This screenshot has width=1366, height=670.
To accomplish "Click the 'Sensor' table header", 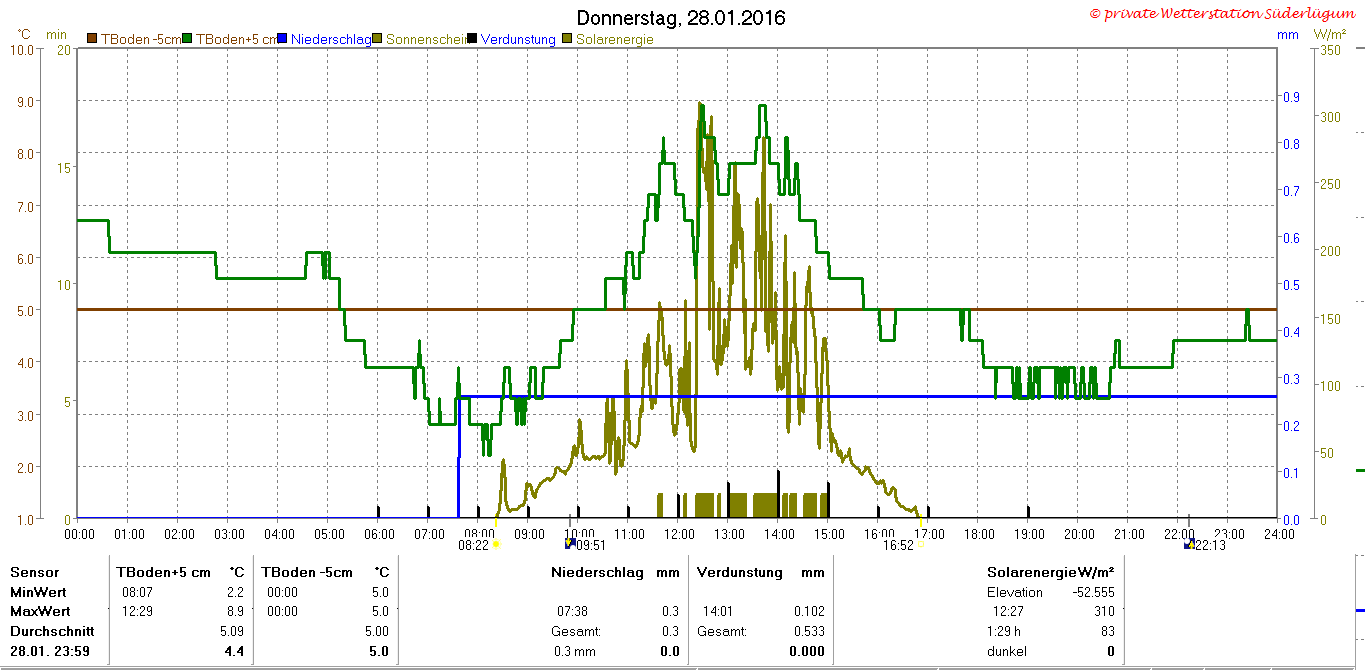I will pyautogui.click(x=35, y=573).
